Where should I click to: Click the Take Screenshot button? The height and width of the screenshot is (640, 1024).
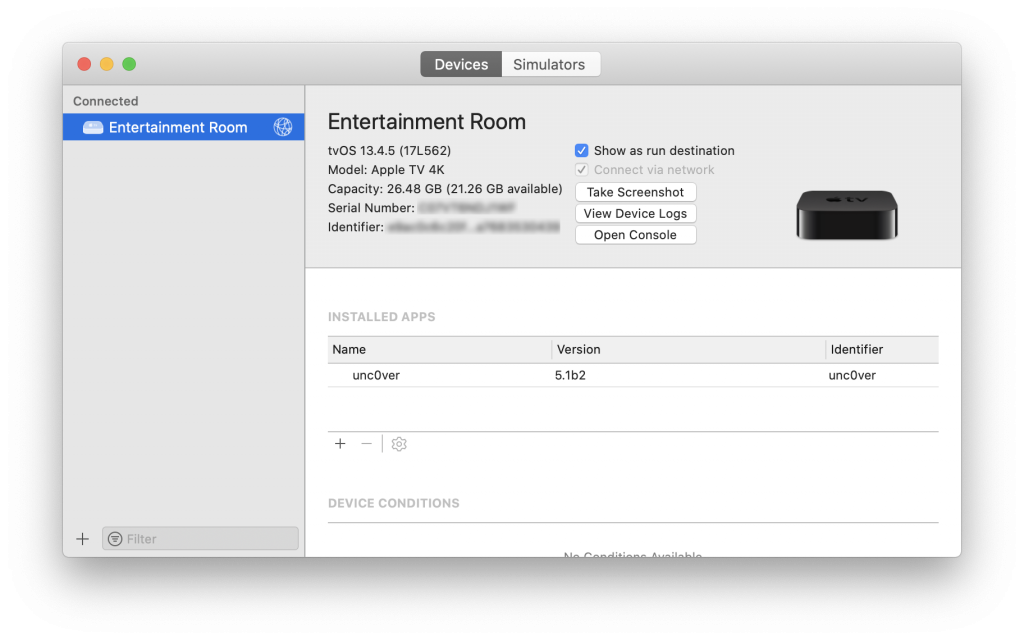(635, 192)
